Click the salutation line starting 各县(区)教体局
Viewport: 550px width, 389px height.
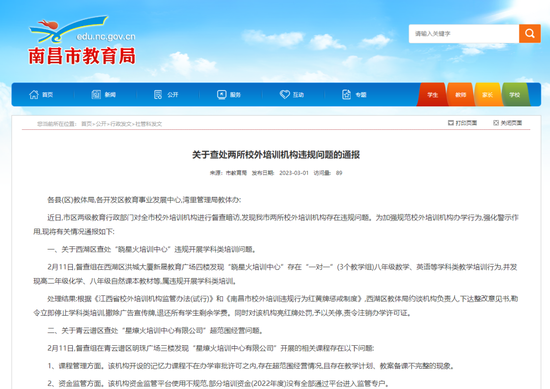tap(144, 200)
